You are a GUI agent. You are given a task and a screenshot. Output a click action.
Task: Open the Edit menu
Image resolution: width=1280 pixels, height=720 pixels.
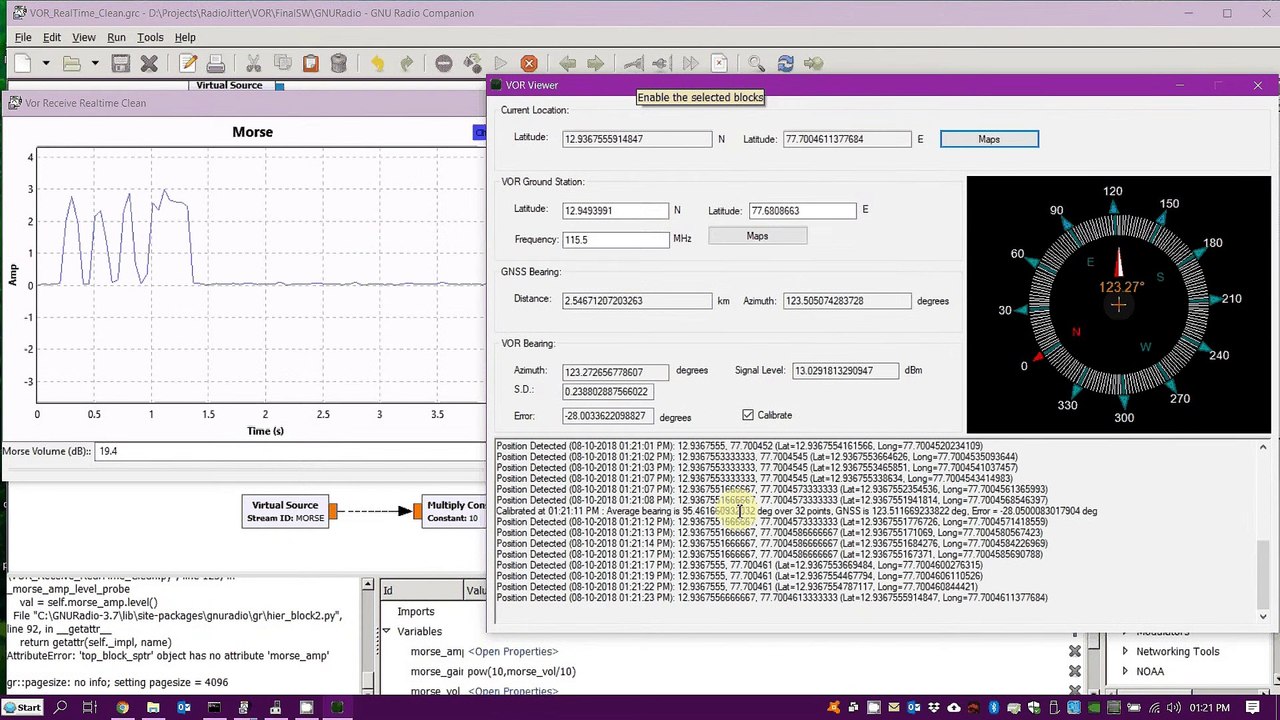click(x=52, y=37)
